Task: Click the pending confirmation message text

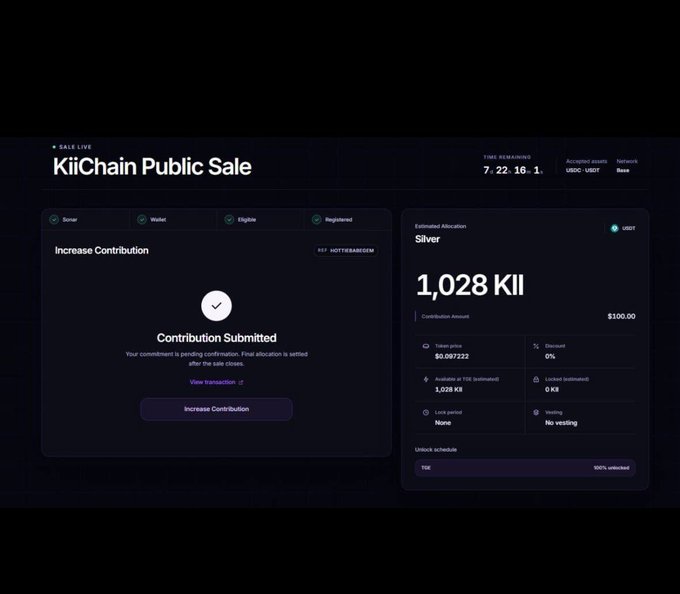Action: click(x=216, y=359)
